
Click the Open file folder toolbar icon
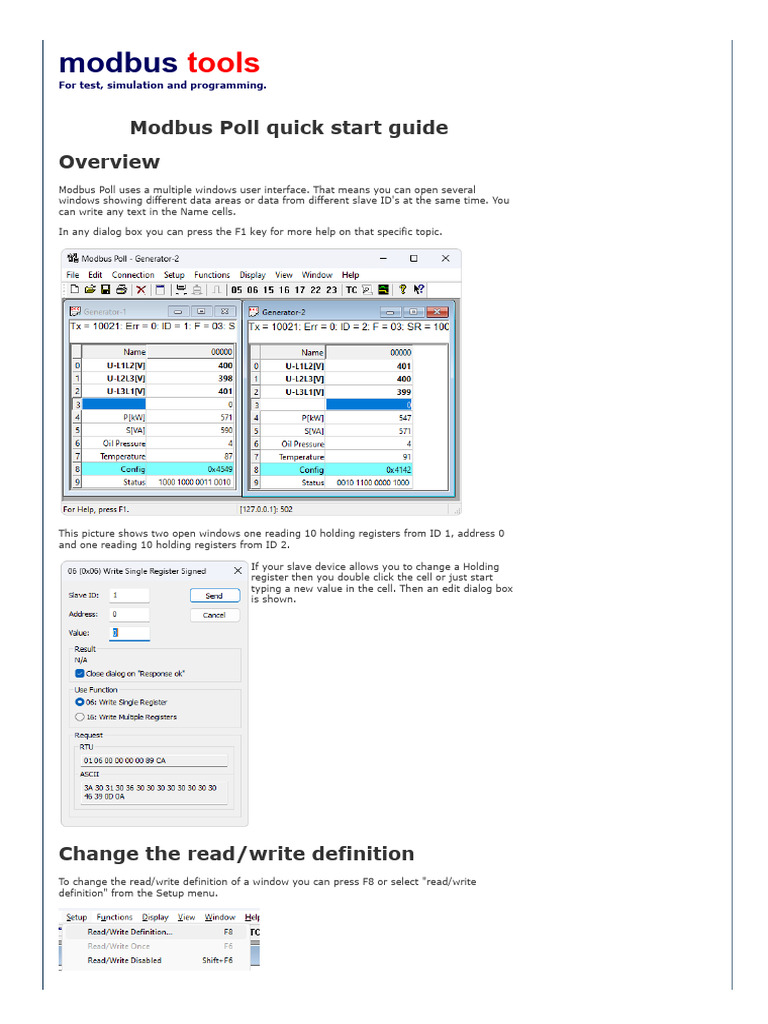pos(90,289)
